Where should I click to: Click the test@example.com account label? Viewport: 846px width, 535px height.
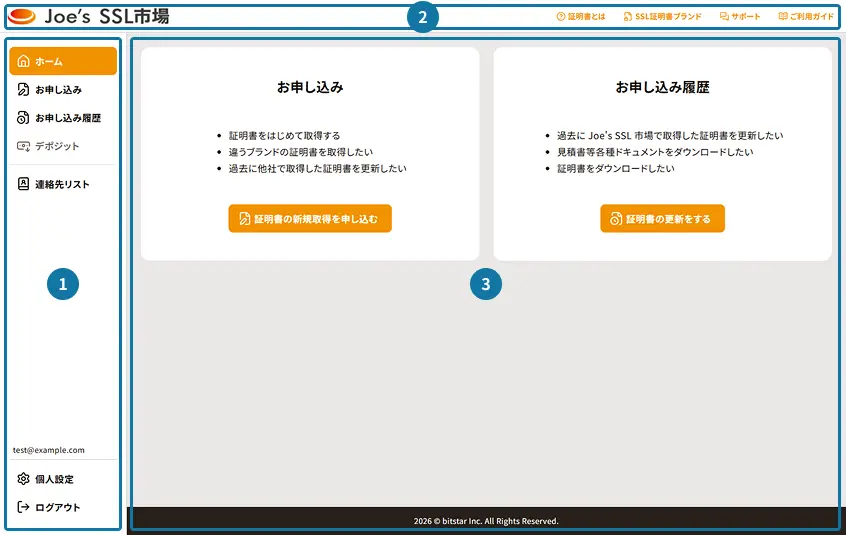tap(49, 450)
